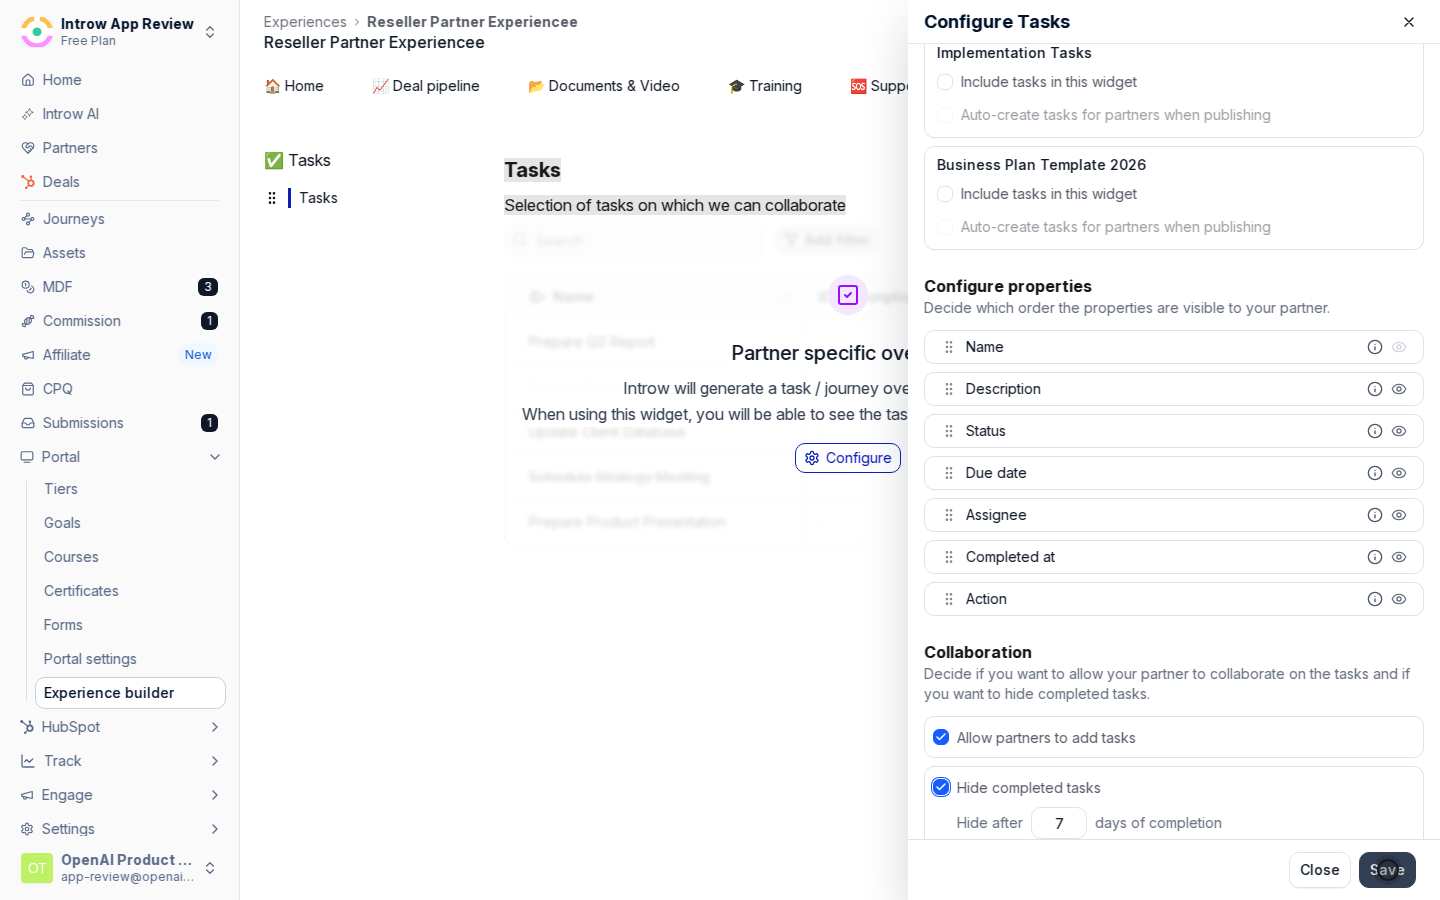This screenshot has height=900, width=1440.
Task: Click the Hide after days input field
Action: pyautogui.click(x=1059, y=823)
